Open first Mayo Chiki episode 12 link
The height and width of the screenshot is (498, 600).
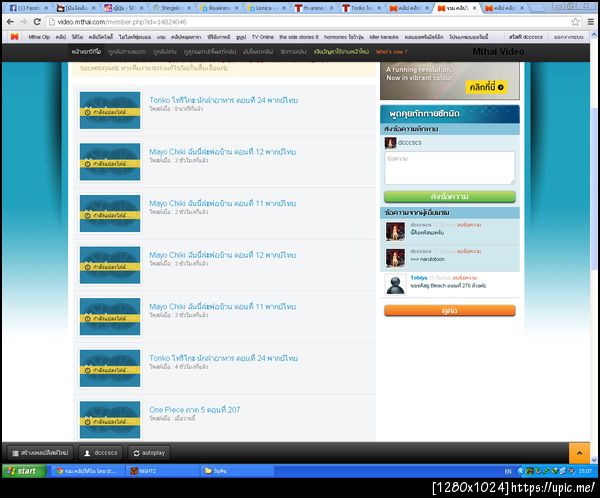pyautogui.click(x=222, y=152)
